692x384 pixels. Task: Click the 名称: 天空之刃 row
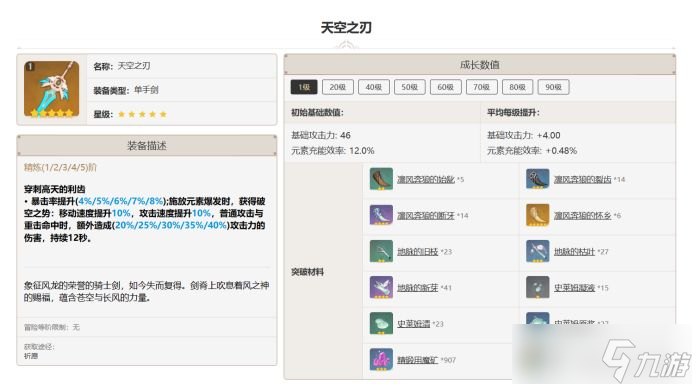(181, 66)
